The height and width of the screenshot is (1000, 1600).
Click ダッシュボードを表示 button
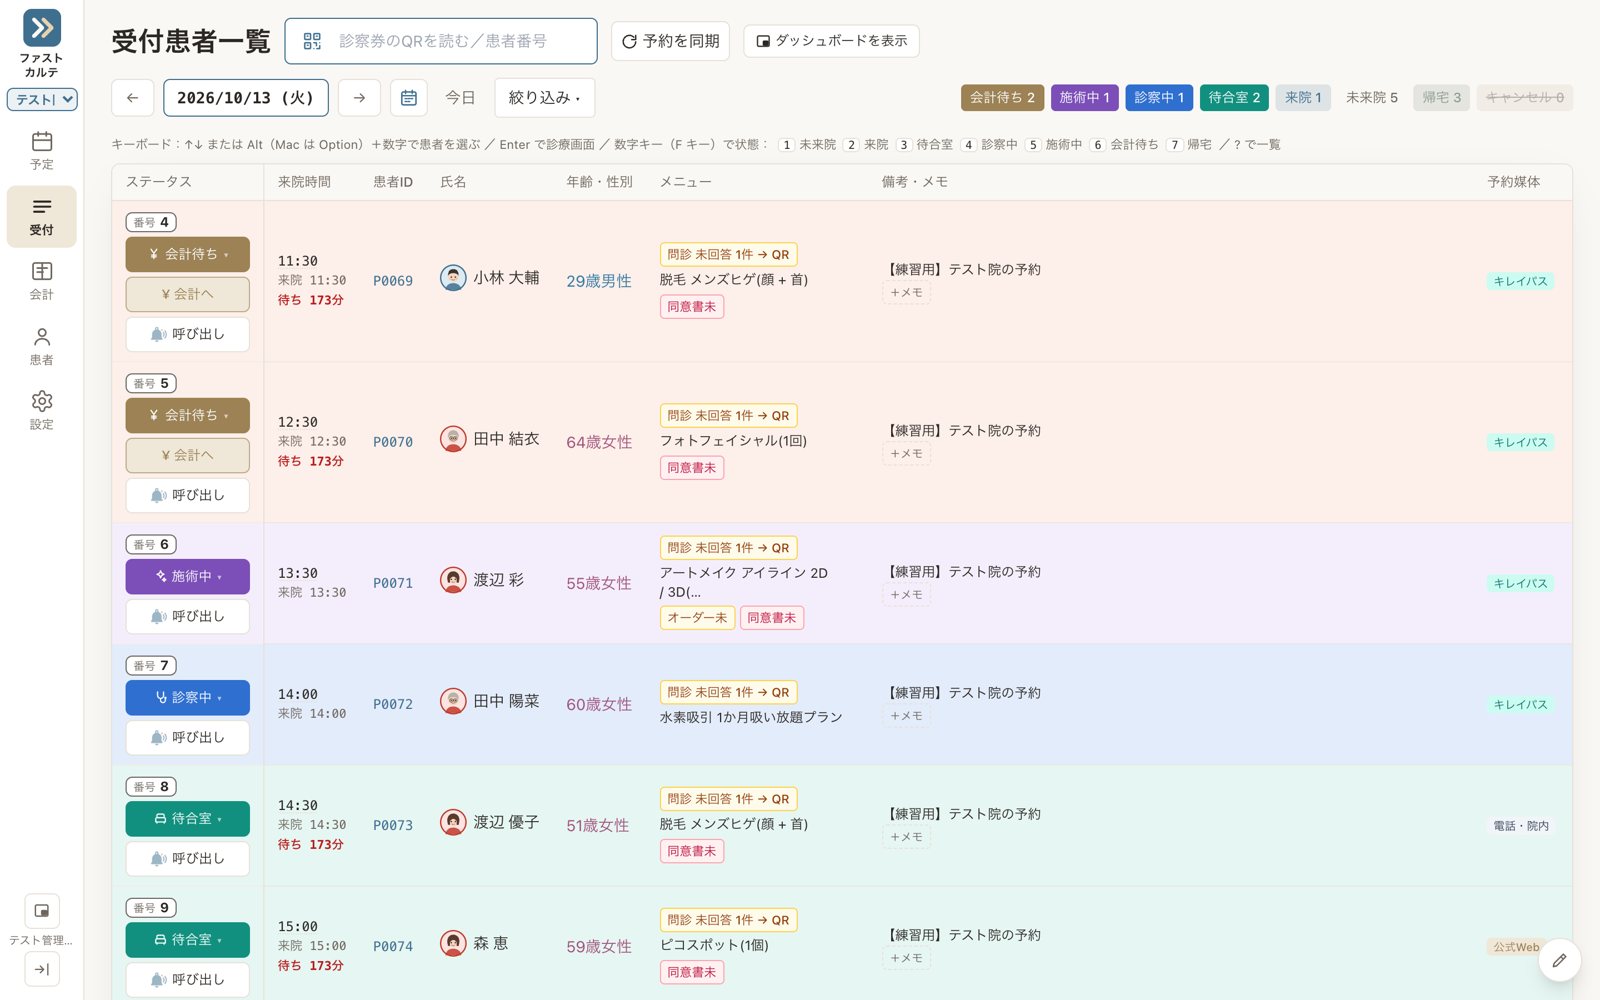tap(831, 41)
